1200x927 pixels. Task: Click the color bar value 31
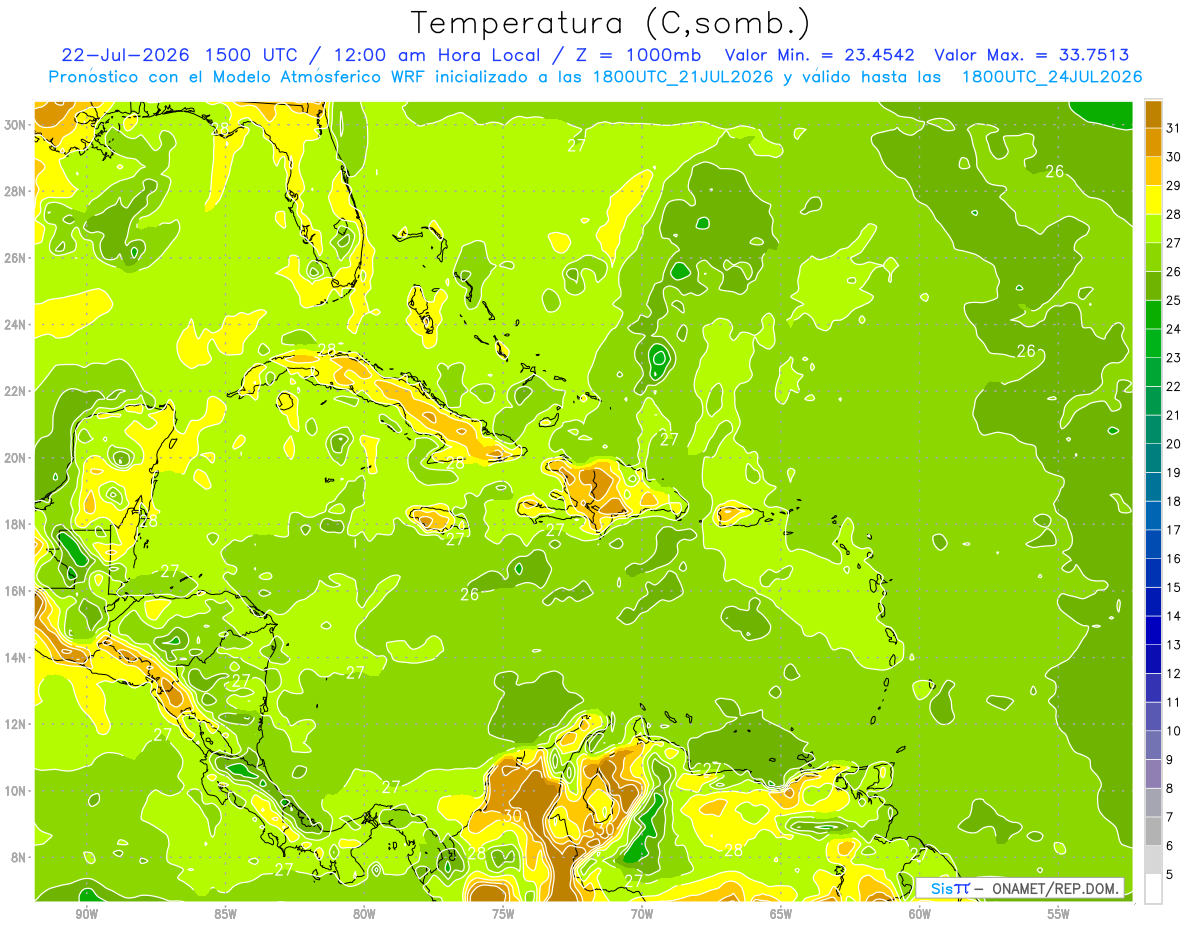click(1174, 128)
